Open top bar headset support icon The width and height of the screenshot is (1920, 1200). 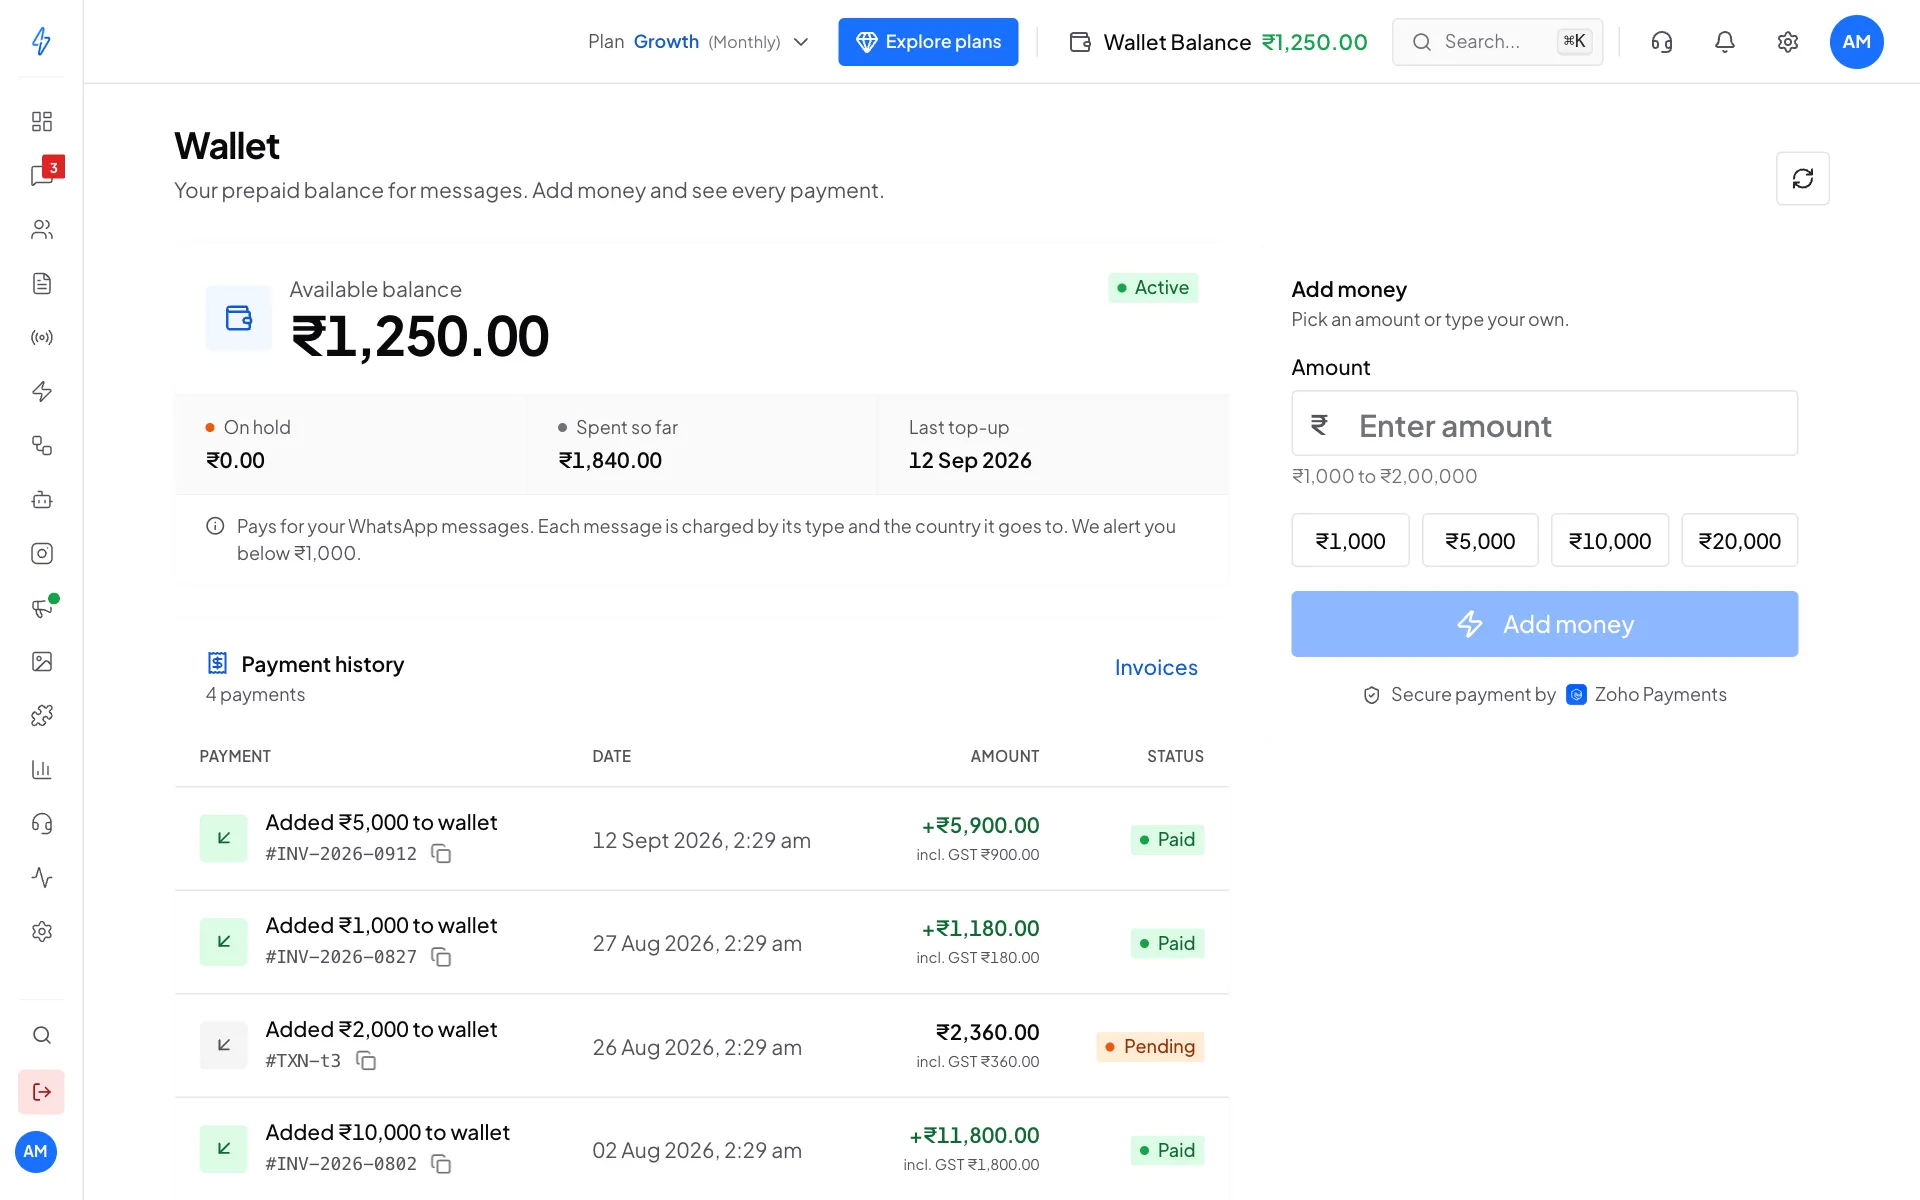pos(1661,41)
